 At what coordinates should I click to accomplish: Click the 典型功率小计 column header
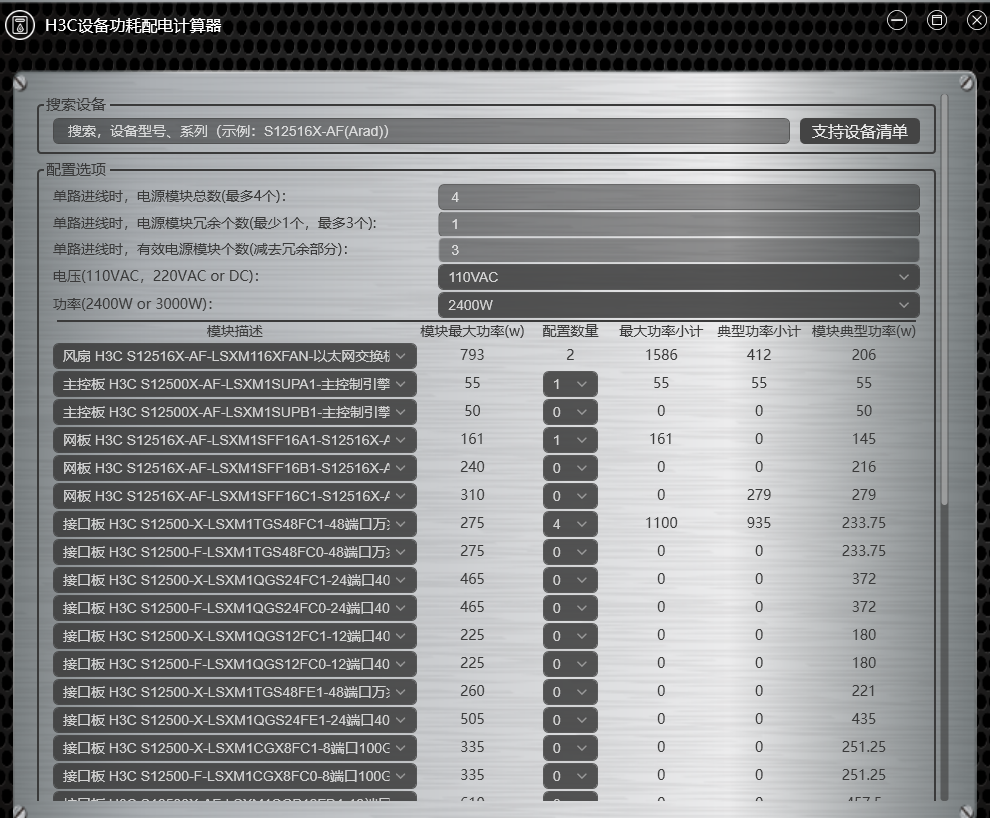759,331
